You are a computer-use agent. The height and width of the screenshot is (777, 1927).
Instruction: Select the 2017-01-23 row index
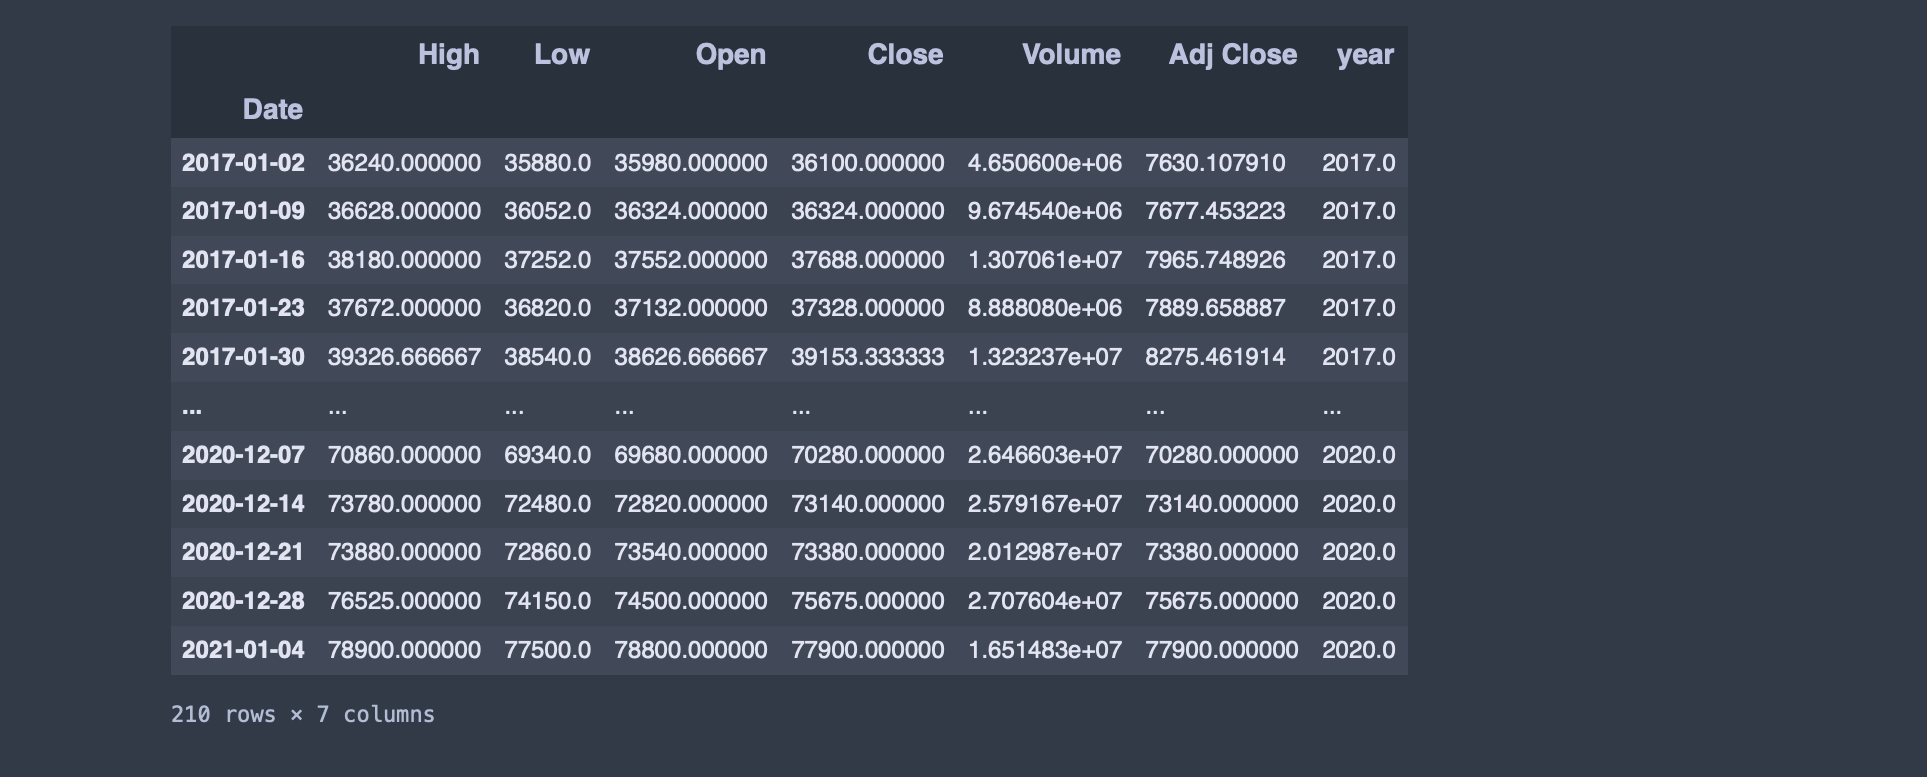coord(243,308)
